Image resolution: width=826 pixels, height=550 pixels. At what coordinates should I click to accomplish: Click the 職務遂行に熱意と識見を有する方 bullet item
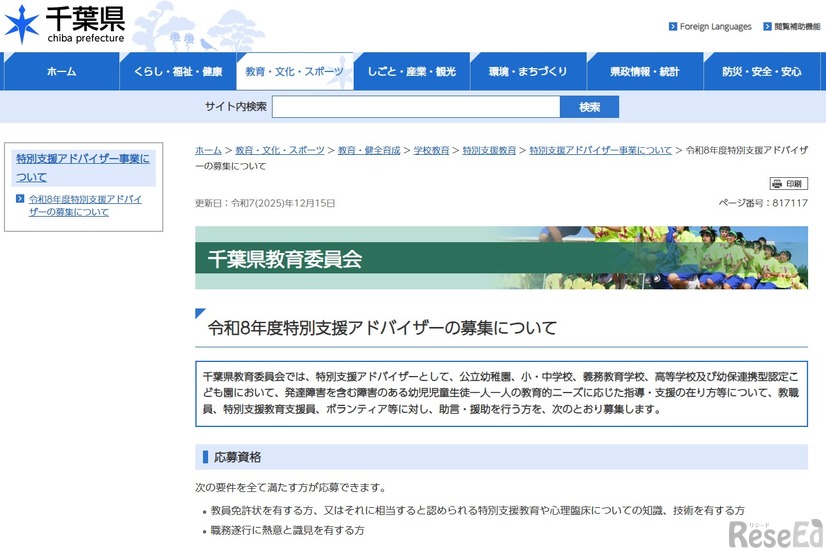287,530
